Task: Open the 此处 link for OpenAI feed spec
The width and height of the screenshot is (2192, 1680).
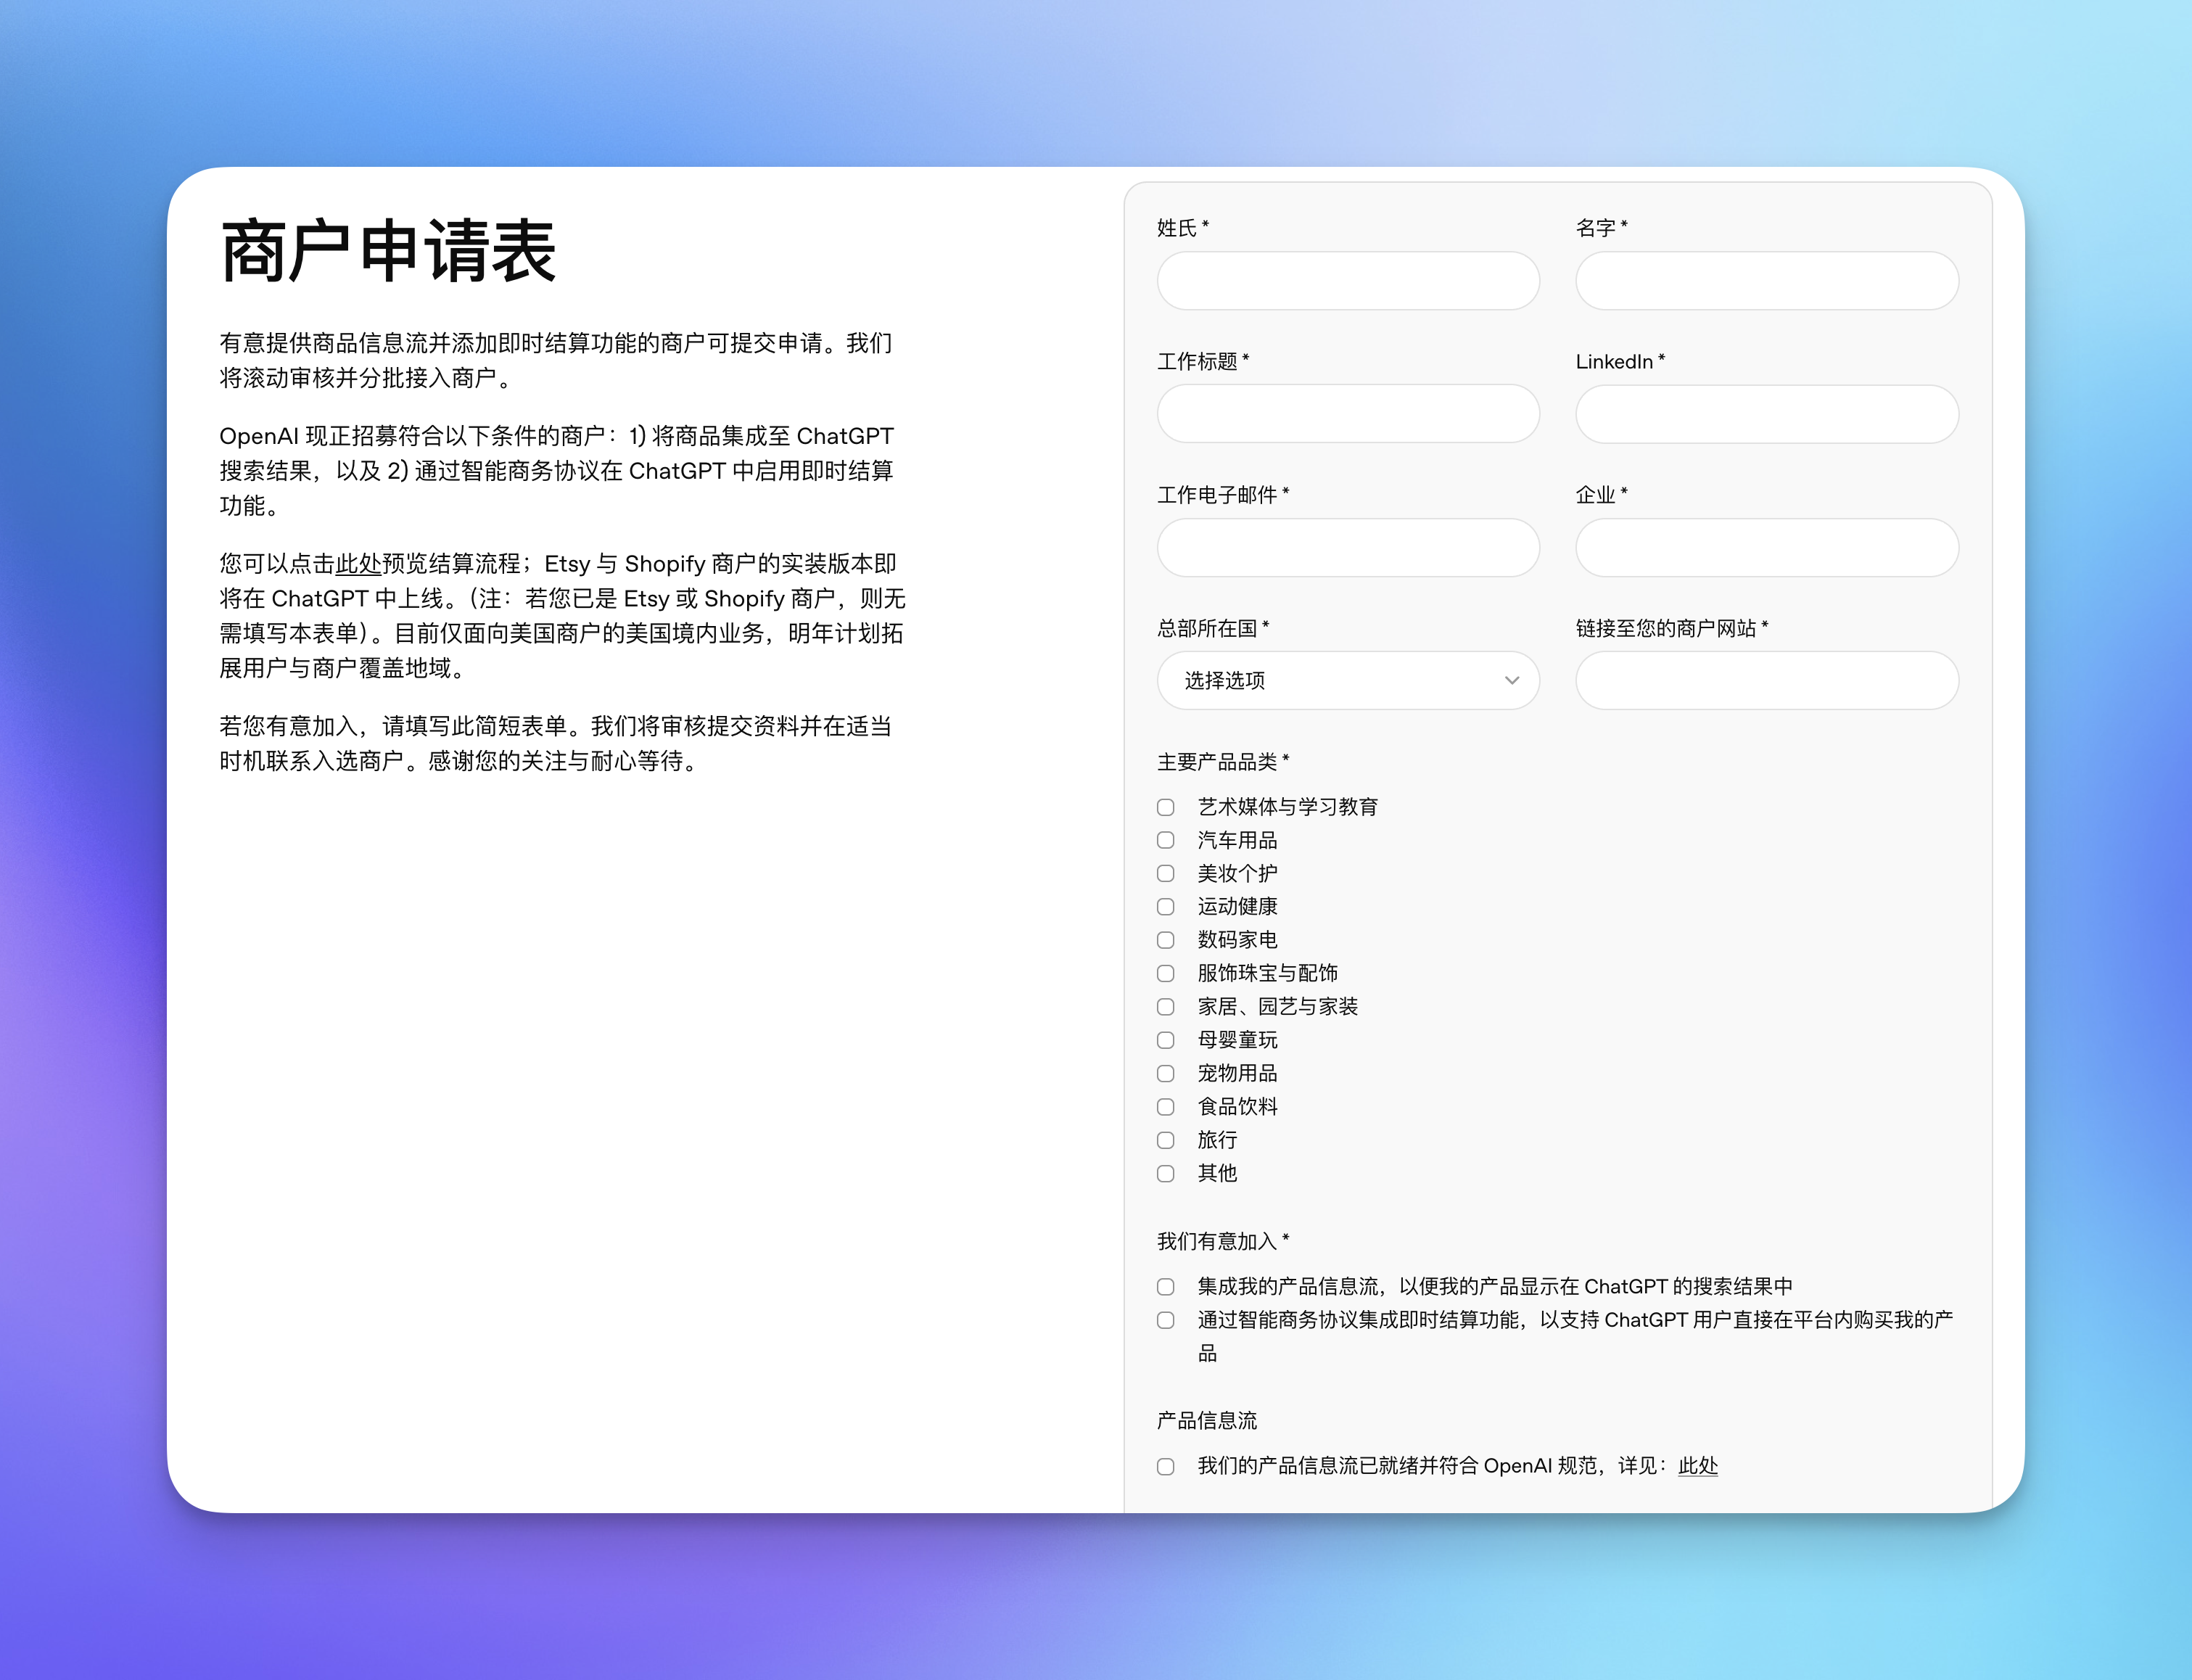Action: (1697, 1466)
